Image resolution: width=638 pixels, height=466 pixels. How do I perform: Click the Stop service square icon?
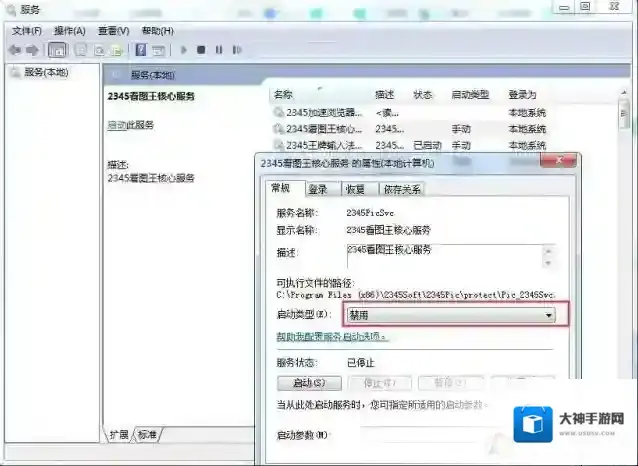(201, 50)
